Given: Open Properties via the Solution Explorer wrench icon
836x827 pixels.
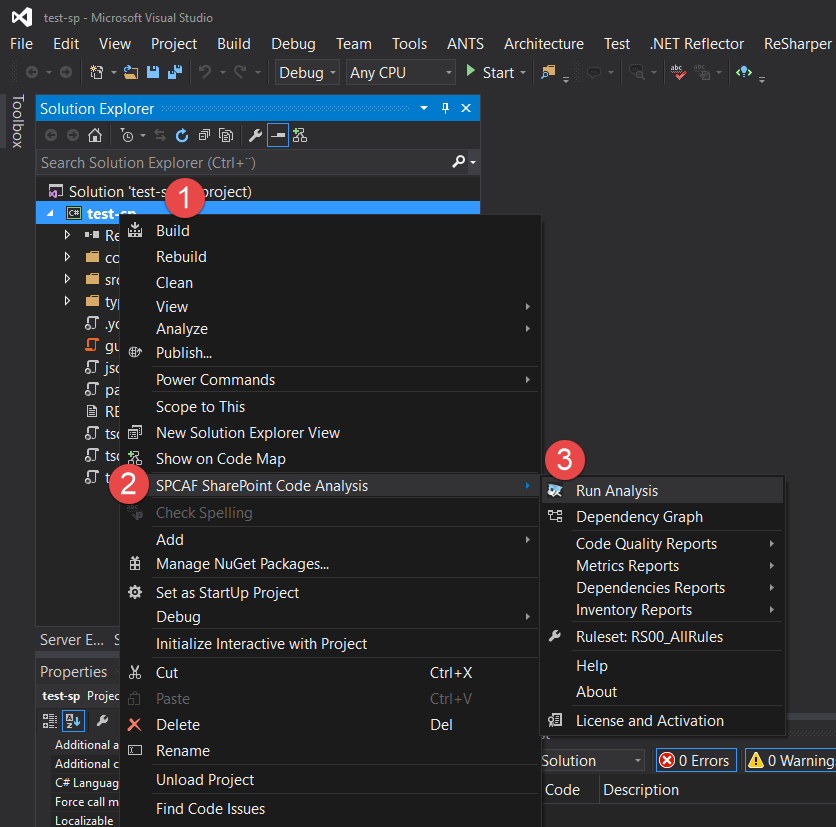Looking at the screenshot, I should click(255, 135).
